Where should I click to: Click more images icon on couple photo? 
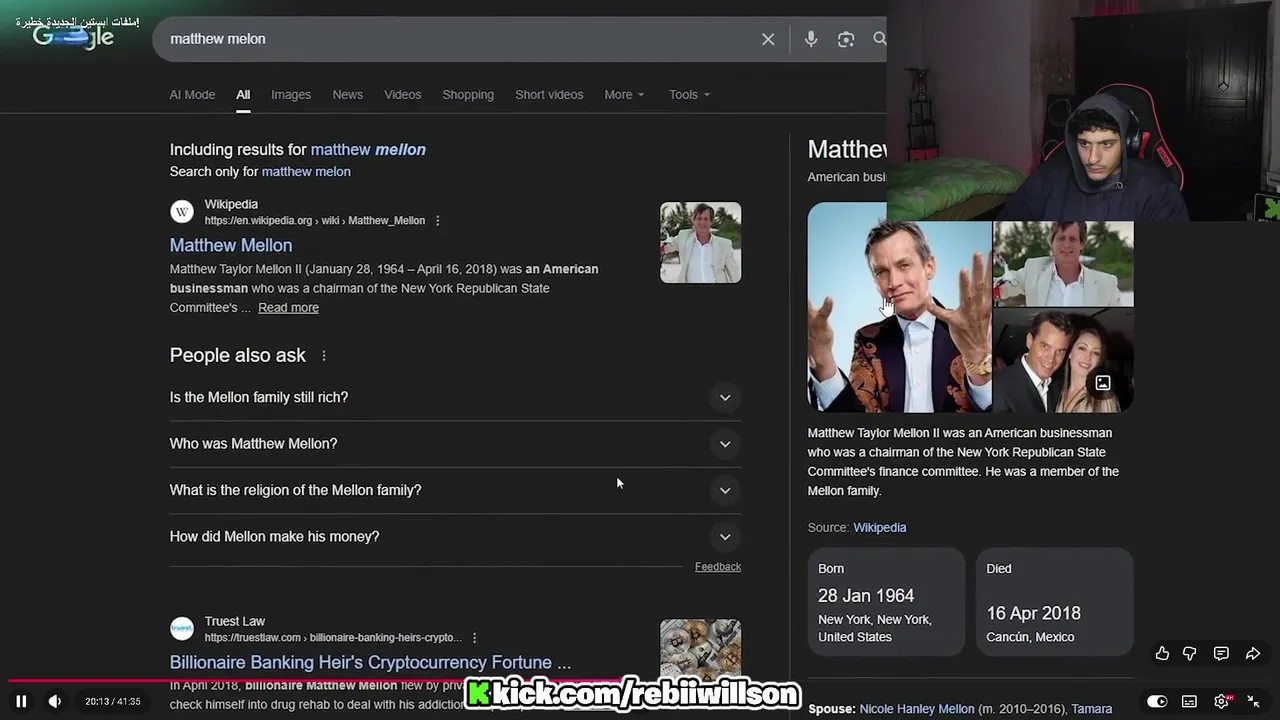click(x=1102, y=383)
